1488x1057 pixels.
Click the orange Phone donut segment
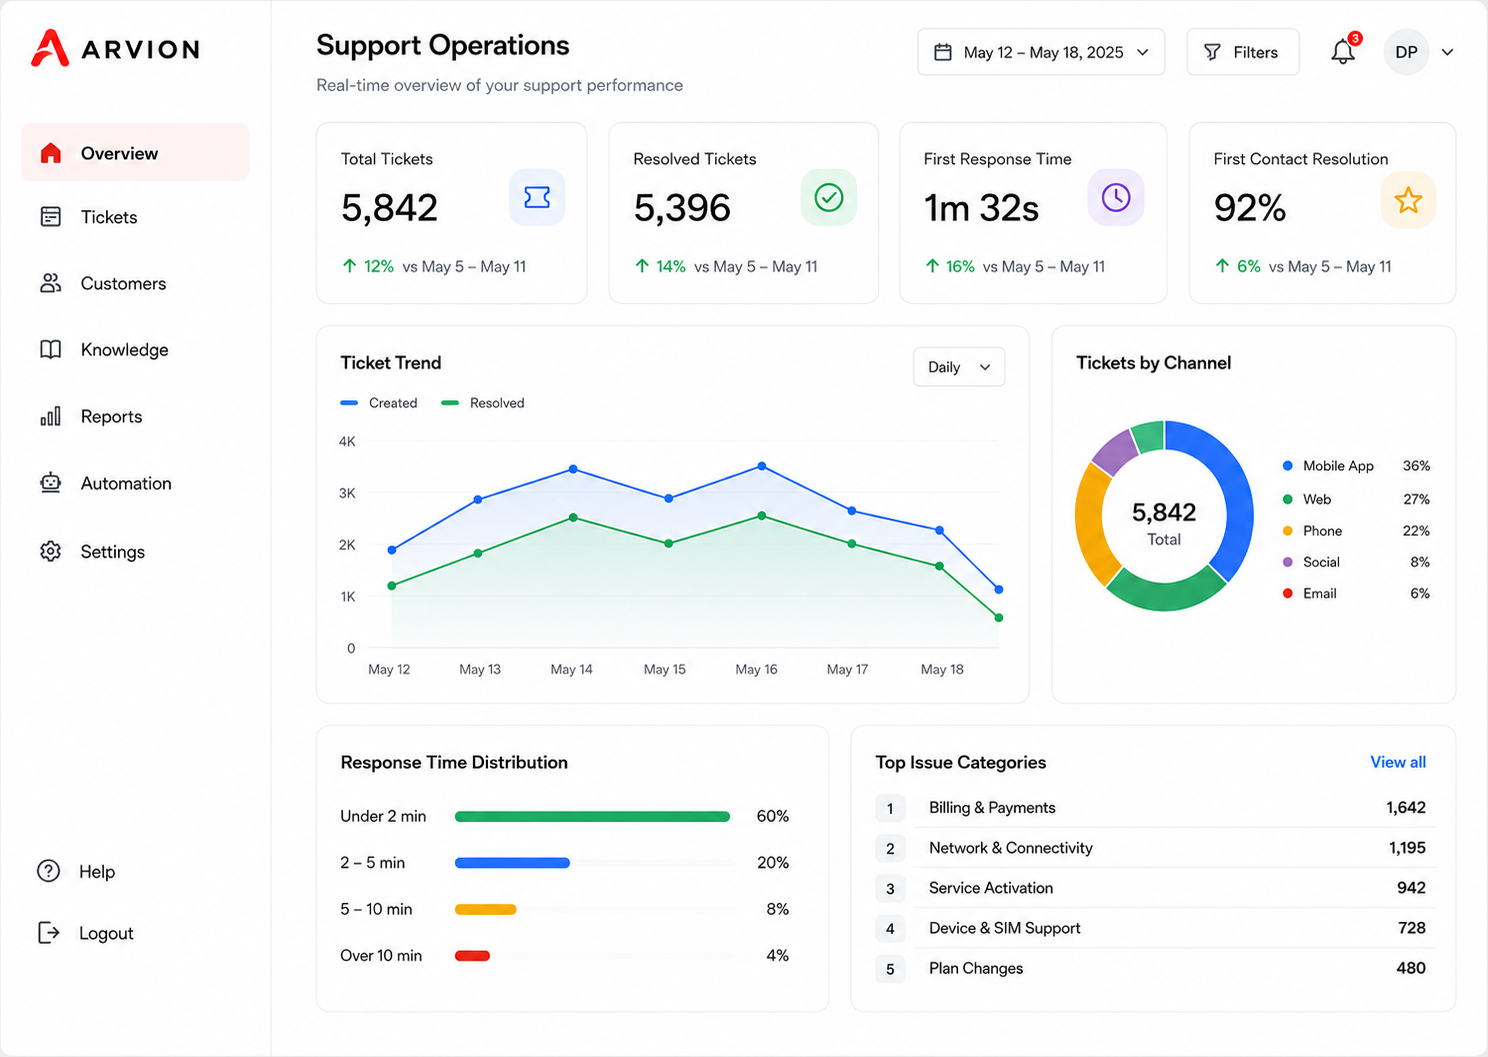pos(1091,522)
